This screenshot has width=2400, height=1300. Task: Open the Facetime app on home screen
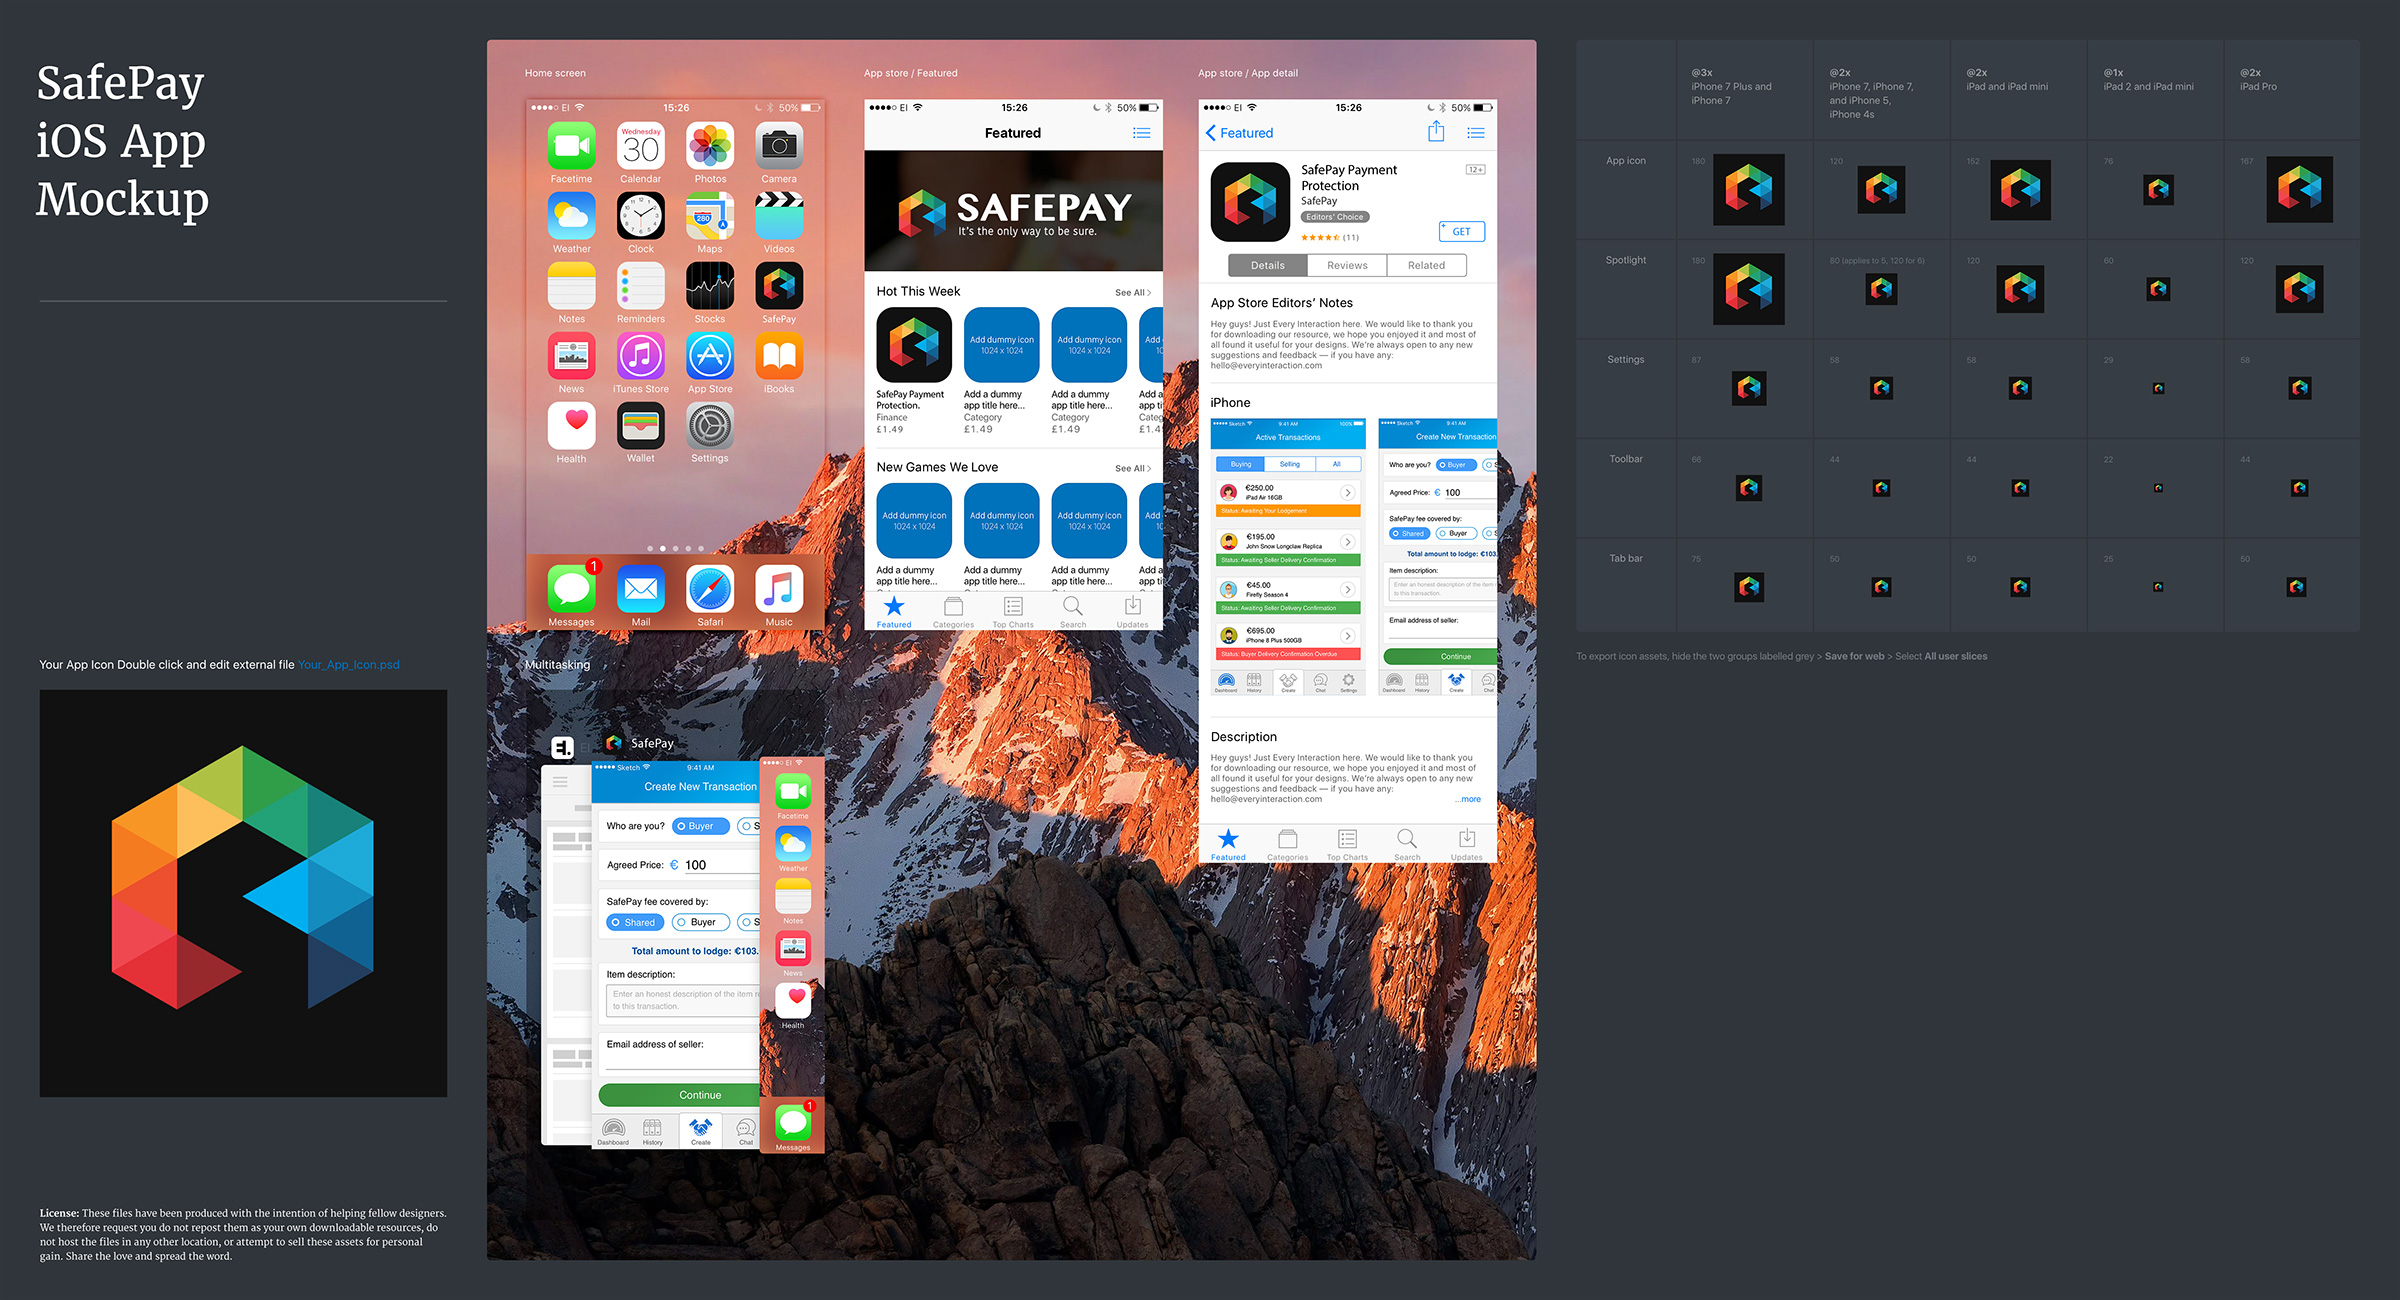click(571, 146)
